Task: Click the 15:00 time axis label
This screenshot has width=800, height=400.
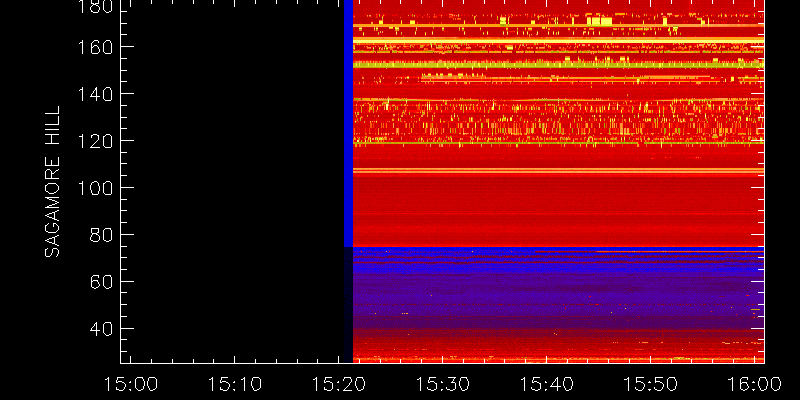Action: coord(131,384)
